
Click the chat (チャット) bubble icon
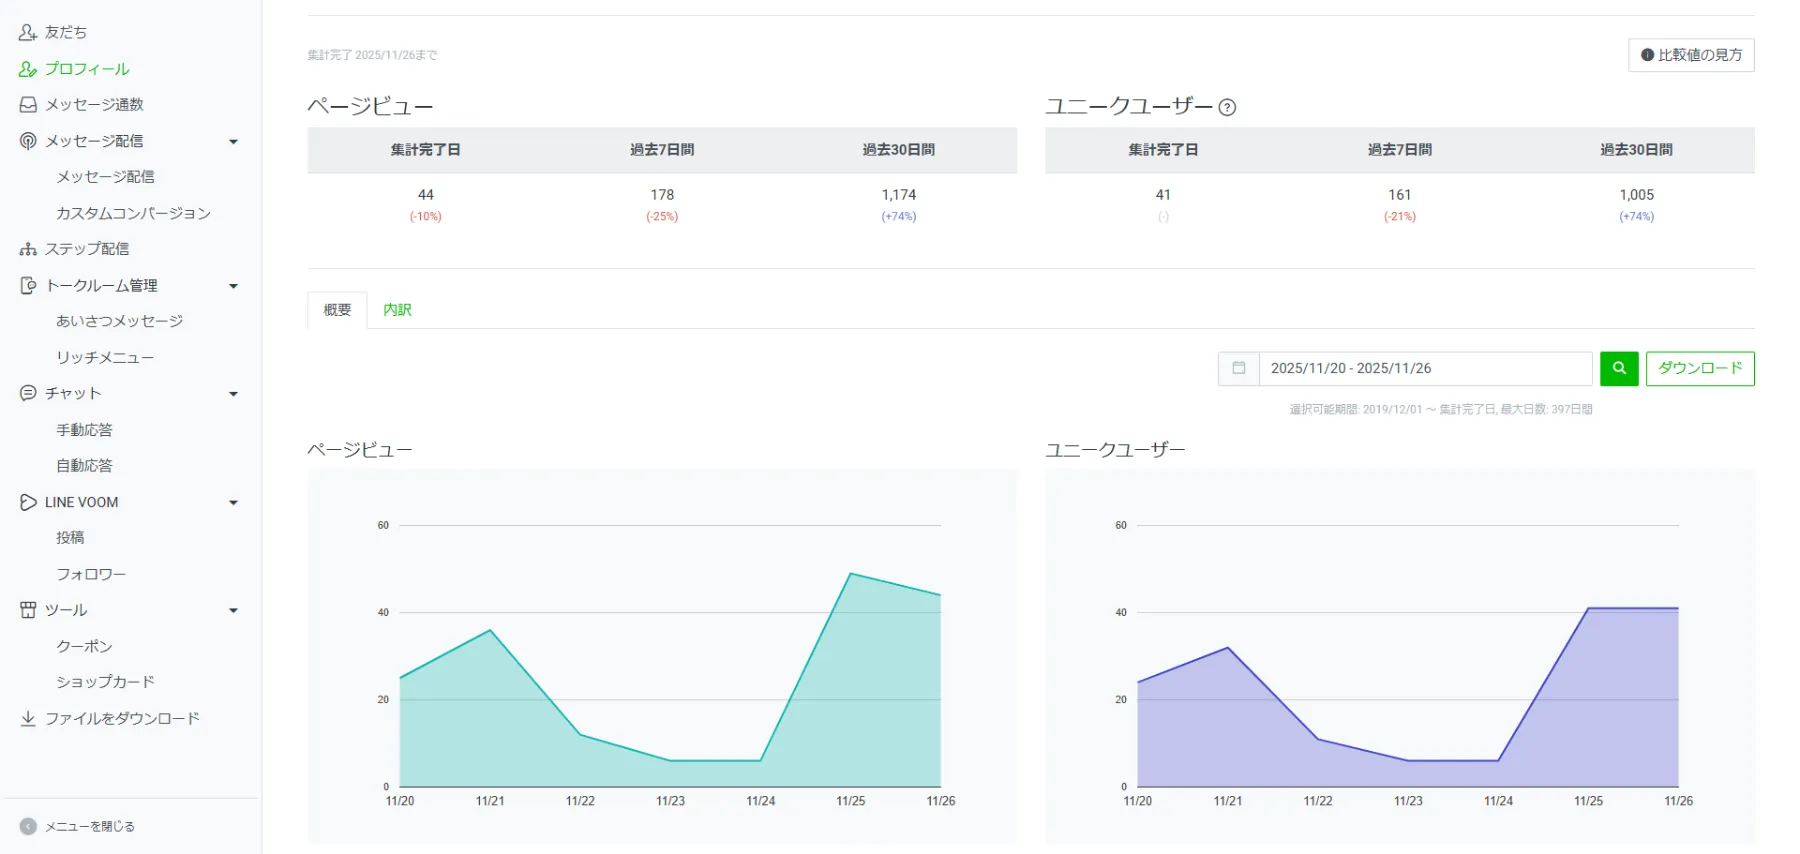(28, 394)
